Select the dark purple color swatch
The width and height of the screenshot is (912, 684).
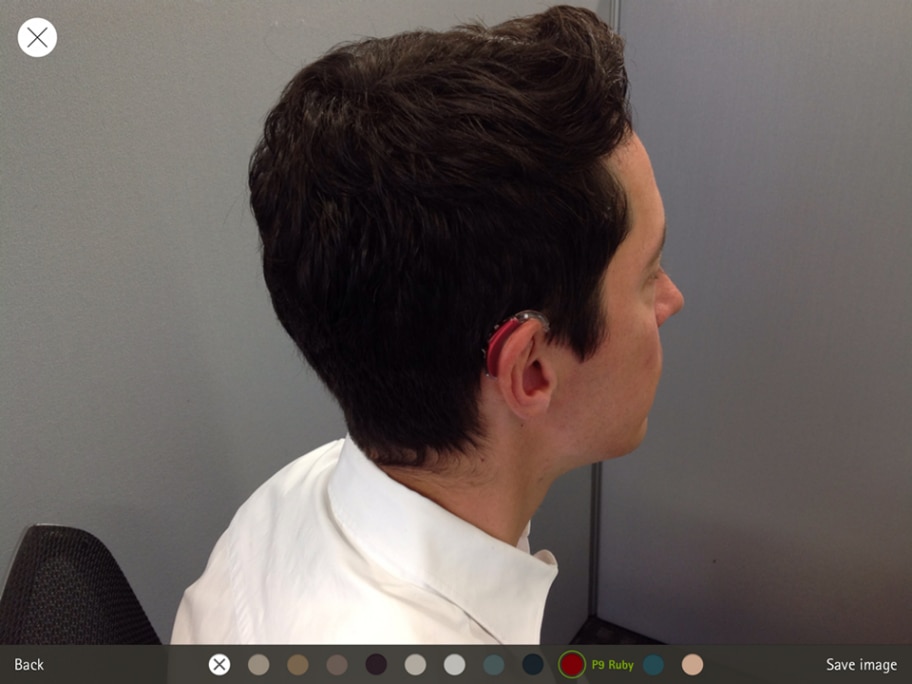(x=376, y=665)
